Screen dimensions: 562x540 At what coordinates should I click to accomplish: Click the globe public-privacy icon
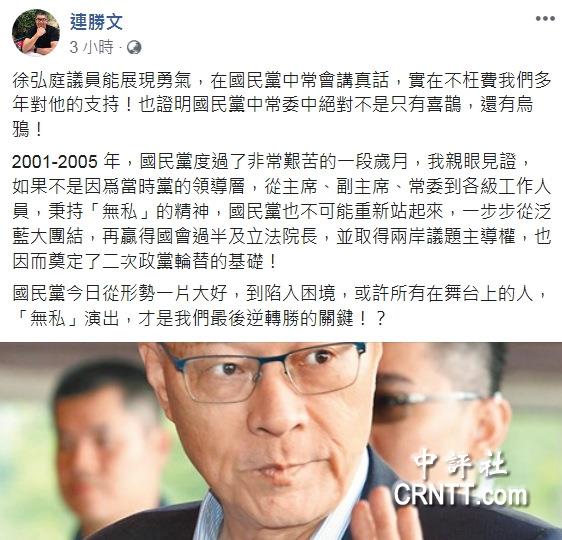click(x=134, y=47)
